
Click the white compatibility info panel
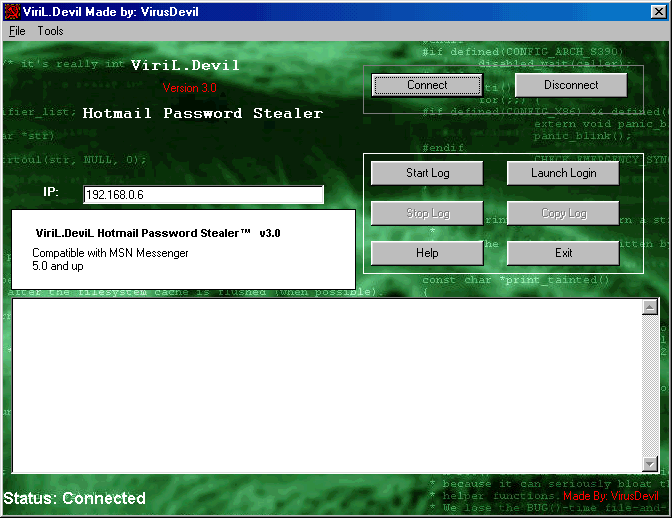pos(183,248)
